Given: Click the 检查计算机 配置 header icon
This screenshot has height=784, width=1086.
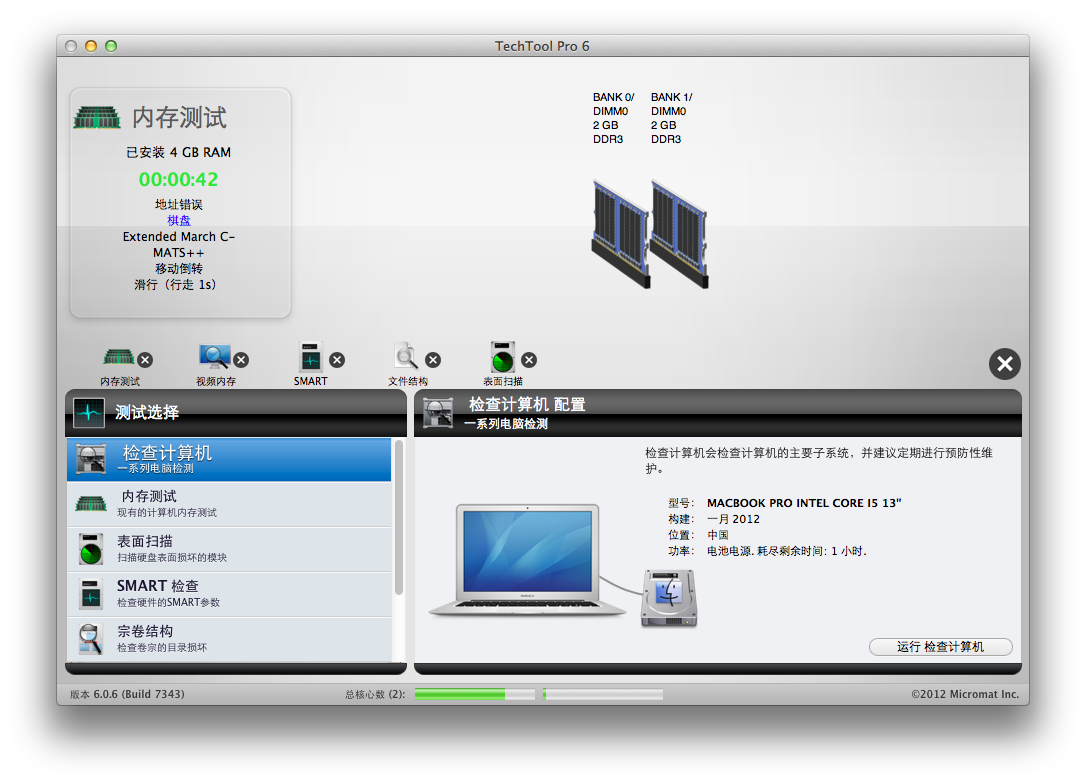Looking at the screenshot, I should (x=438, y=413).
